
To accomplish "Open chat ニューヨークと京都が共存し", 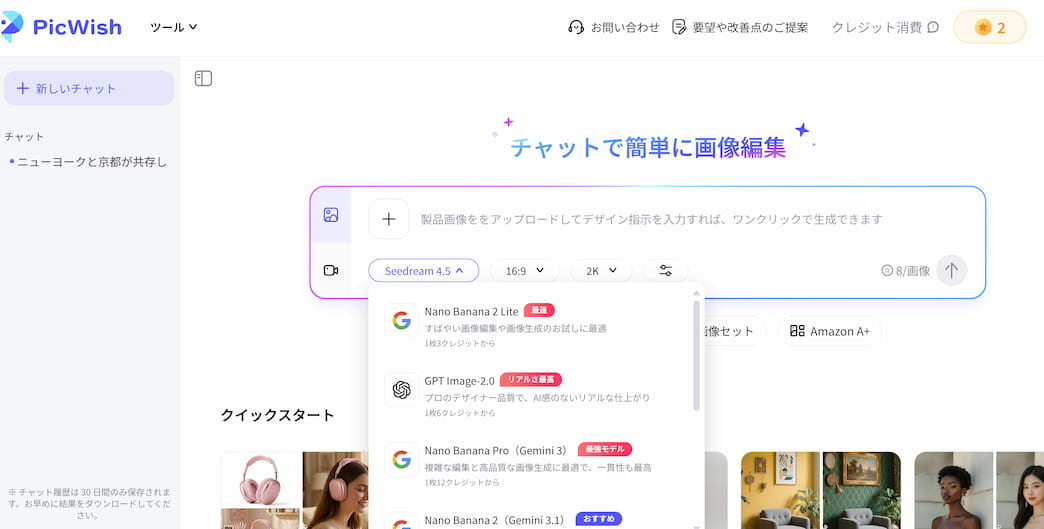I will coord(89,162).
